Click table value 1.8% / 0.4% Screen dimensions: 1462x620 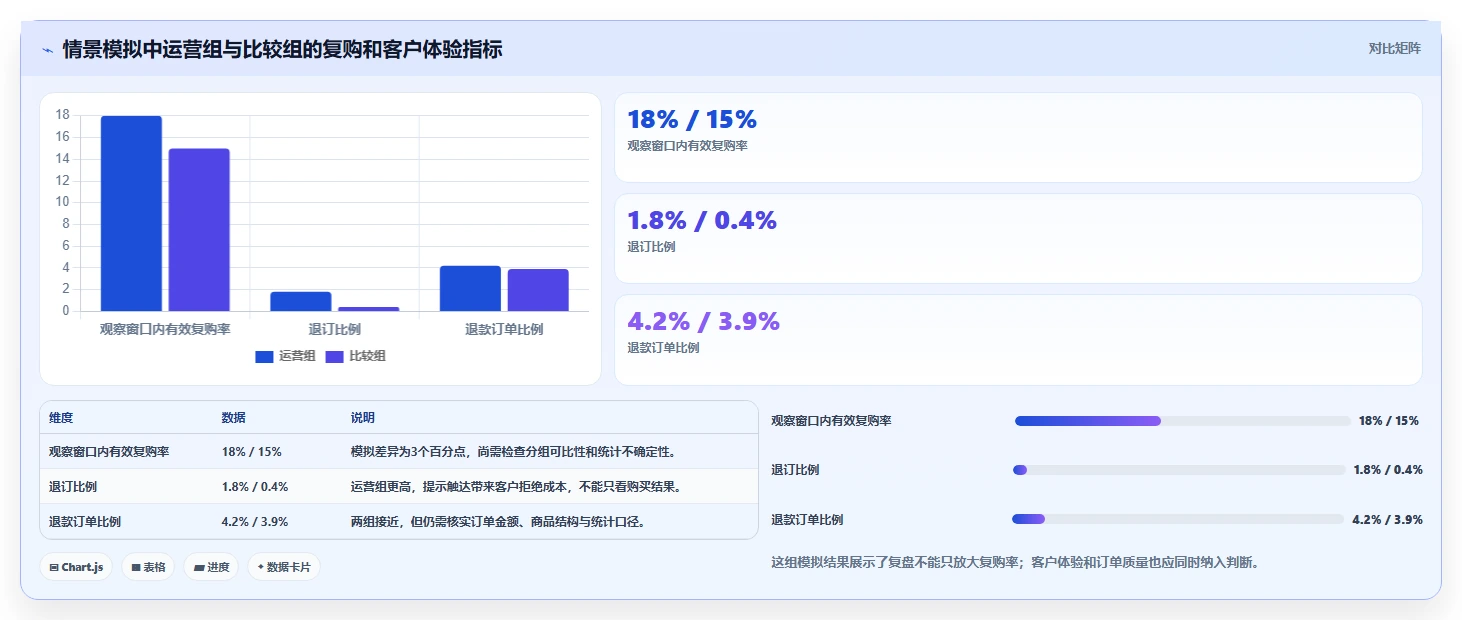point(255,487)
